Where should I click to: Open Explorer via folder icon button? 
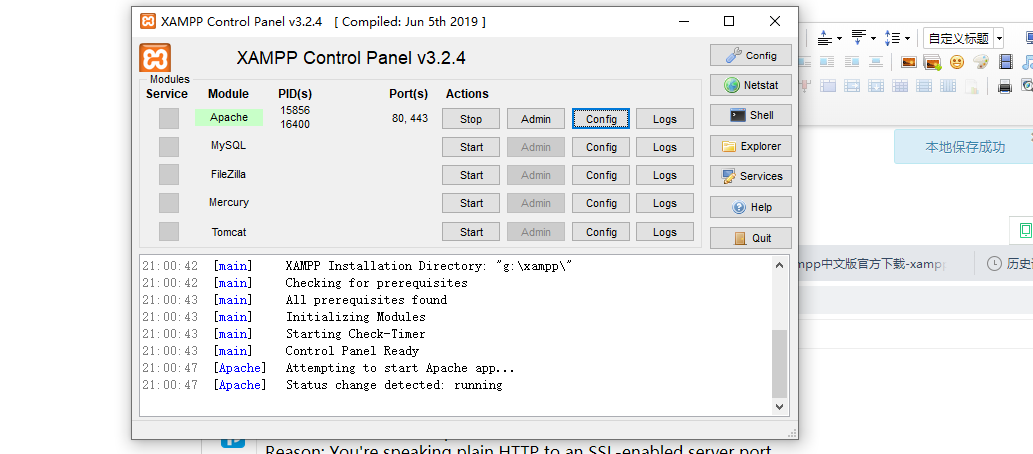click(x=750, y=146)
